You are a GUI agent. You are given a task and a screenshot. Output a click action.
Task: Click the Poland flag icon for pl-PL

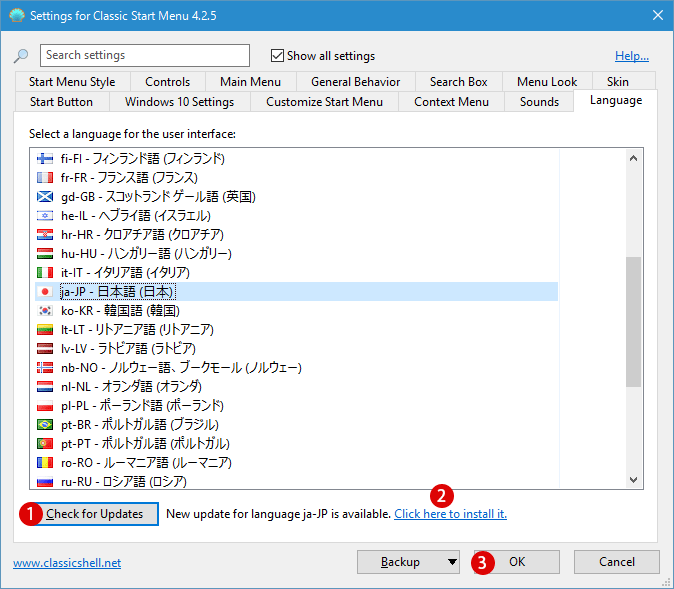(45, 405)
